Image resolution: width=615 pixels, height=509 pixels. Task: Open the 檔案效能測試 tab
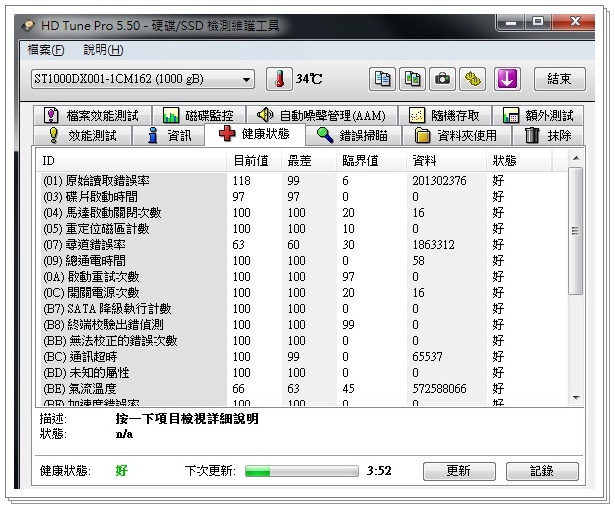pyautogui.click(x=92, y=115)
